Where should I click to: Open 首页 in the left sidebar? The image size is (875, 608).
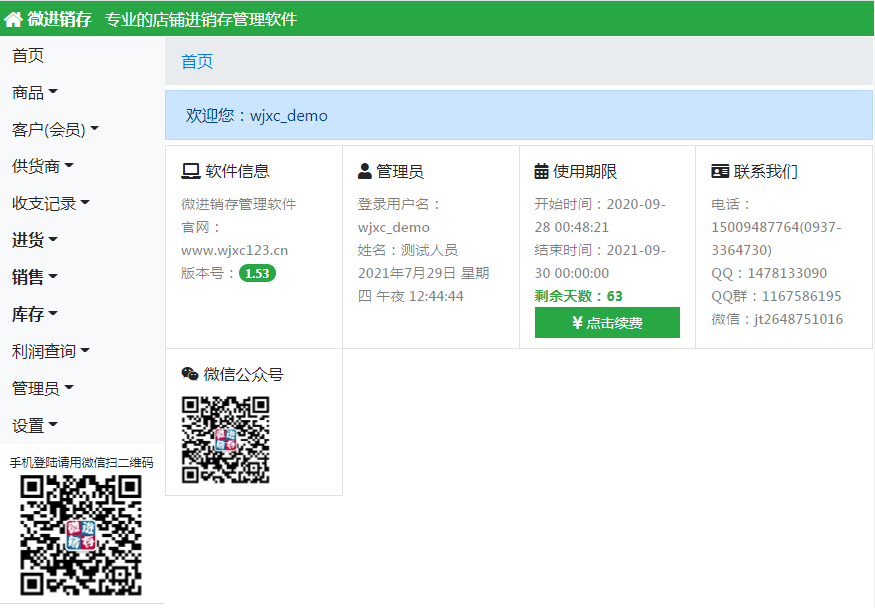click(28, 55)
